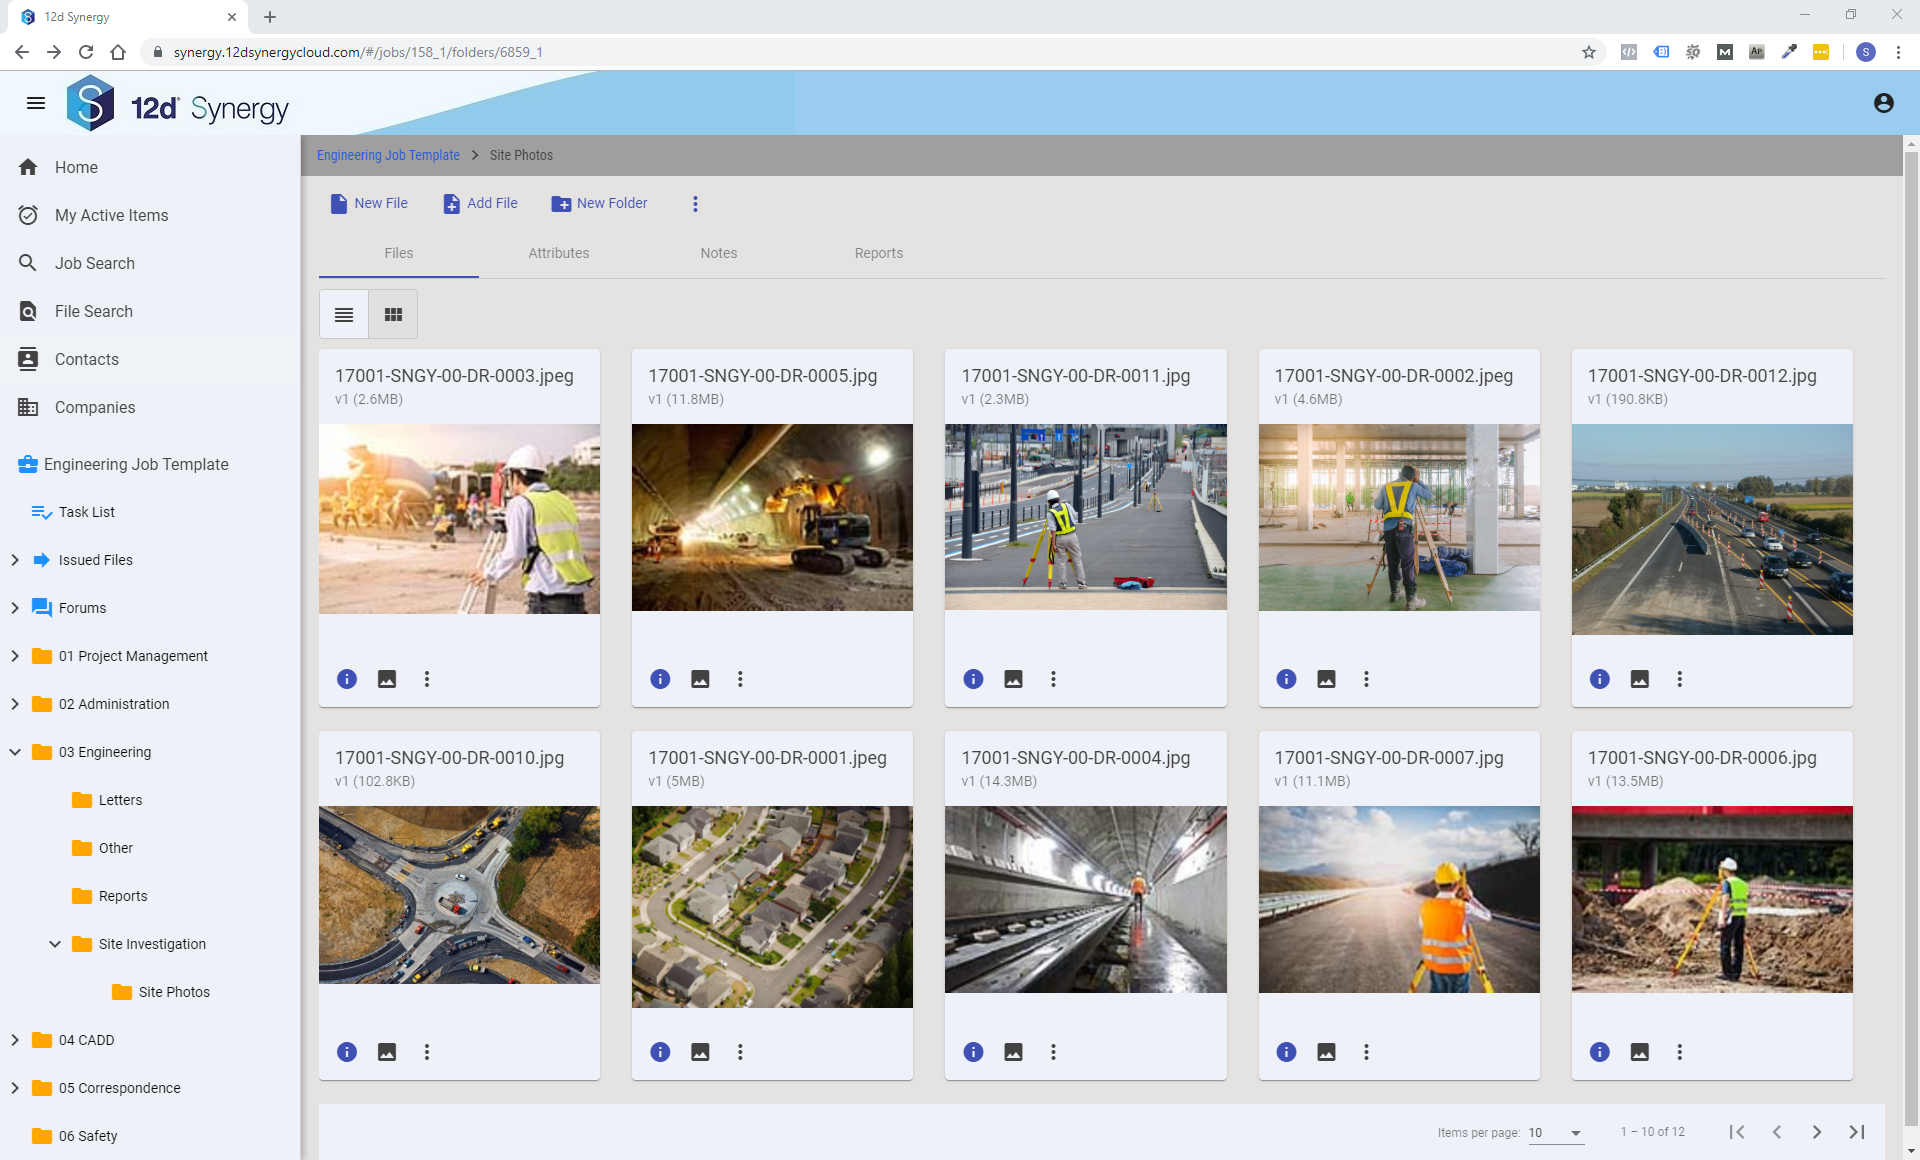Open the Reports tab

878,253
